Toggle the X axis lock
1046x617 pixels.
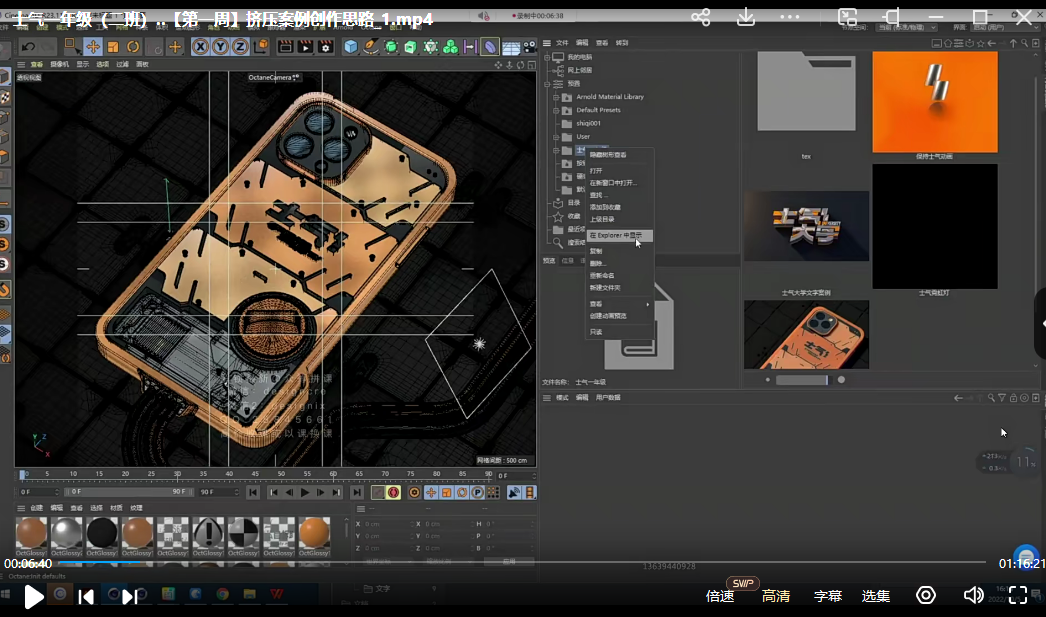200,47
